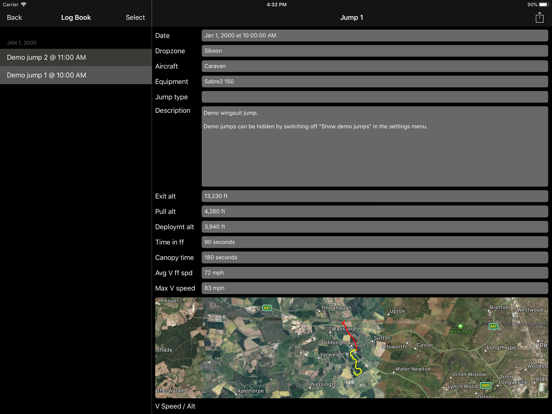Tap the Wi-Fi icon in status bar

pyautogui.click(x=24, y=5)
